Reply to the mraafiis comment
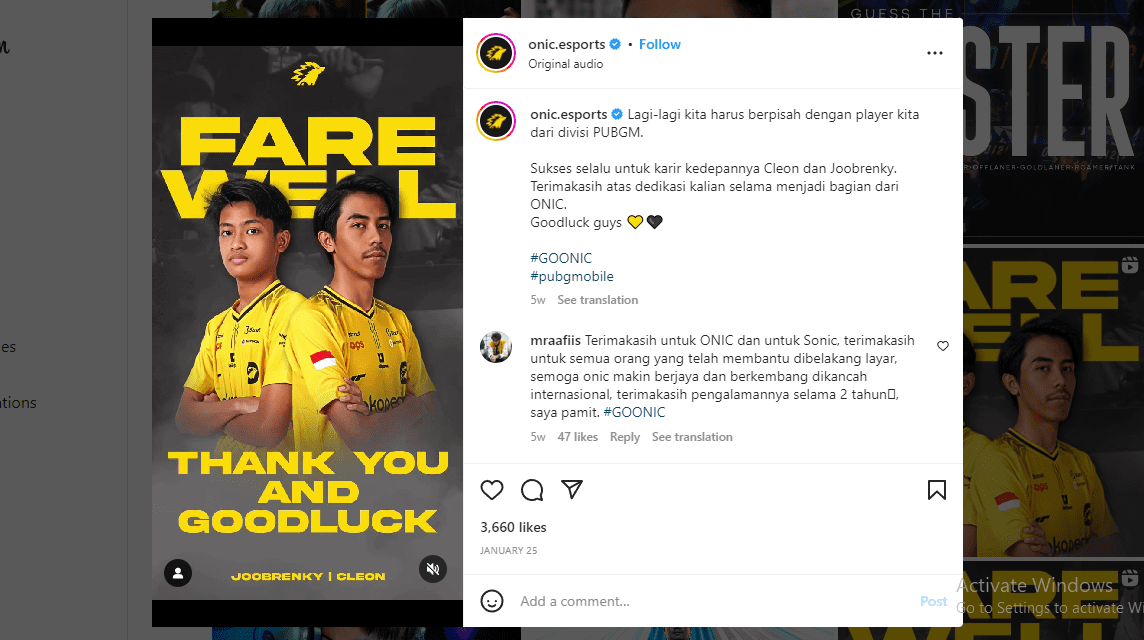The image size is (1144, 640). pos(625,437)
